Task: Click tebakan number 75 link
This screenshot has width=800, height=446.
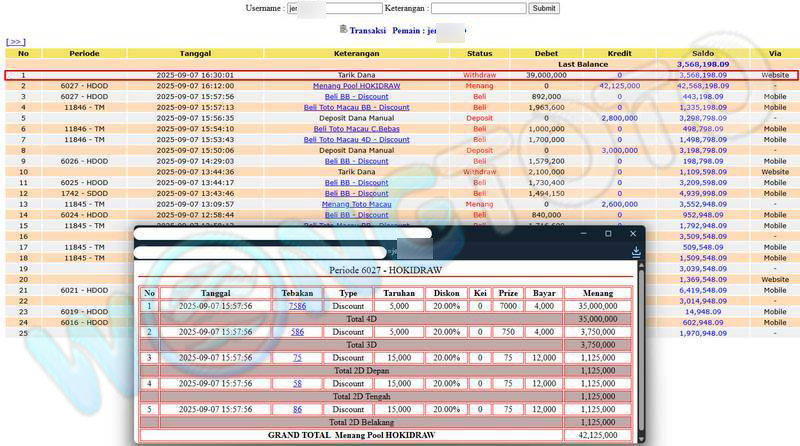Action: coord(297,358)
